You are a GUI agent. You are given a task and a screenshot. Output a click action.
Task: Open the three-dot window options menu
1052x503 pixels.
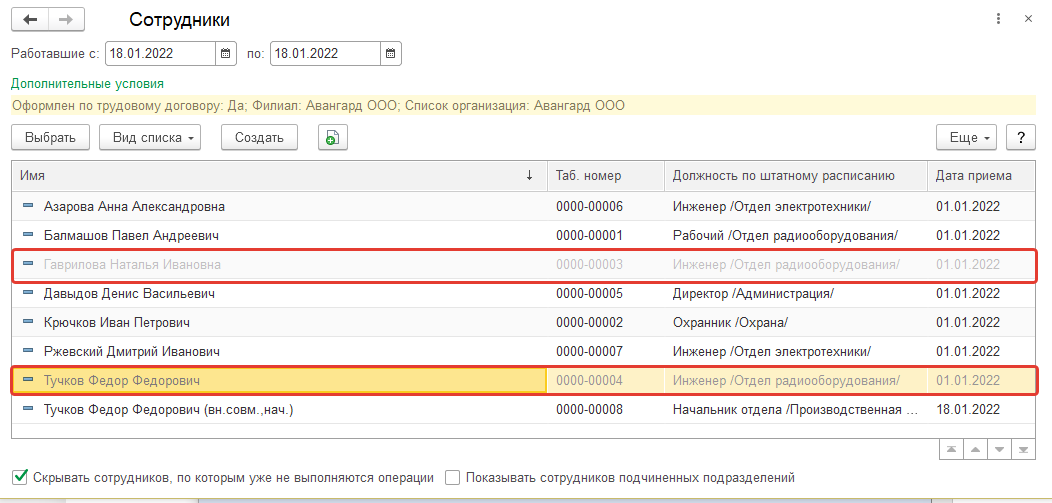998,19
